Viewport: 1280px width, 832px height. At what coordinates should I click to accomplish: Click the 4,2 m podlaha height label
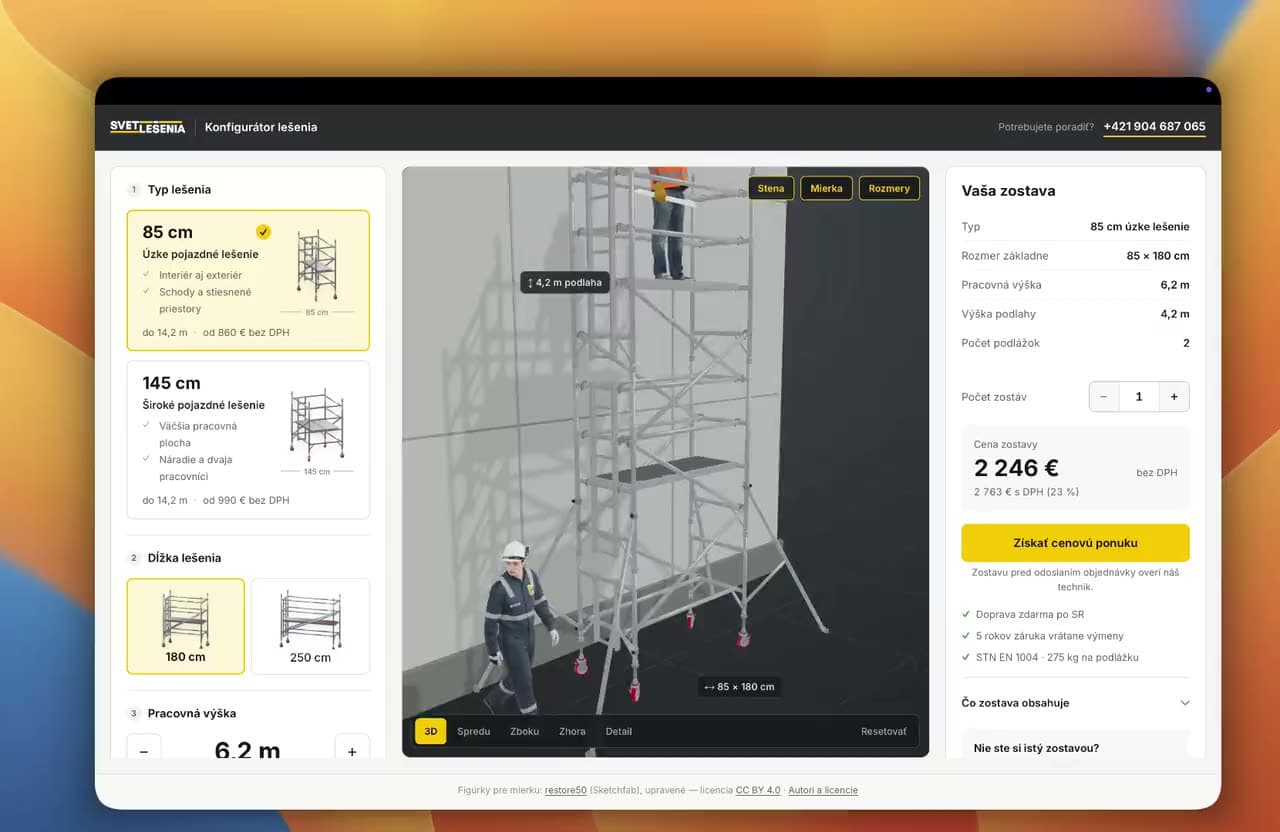pyautogui.click(x=565, y=283)
